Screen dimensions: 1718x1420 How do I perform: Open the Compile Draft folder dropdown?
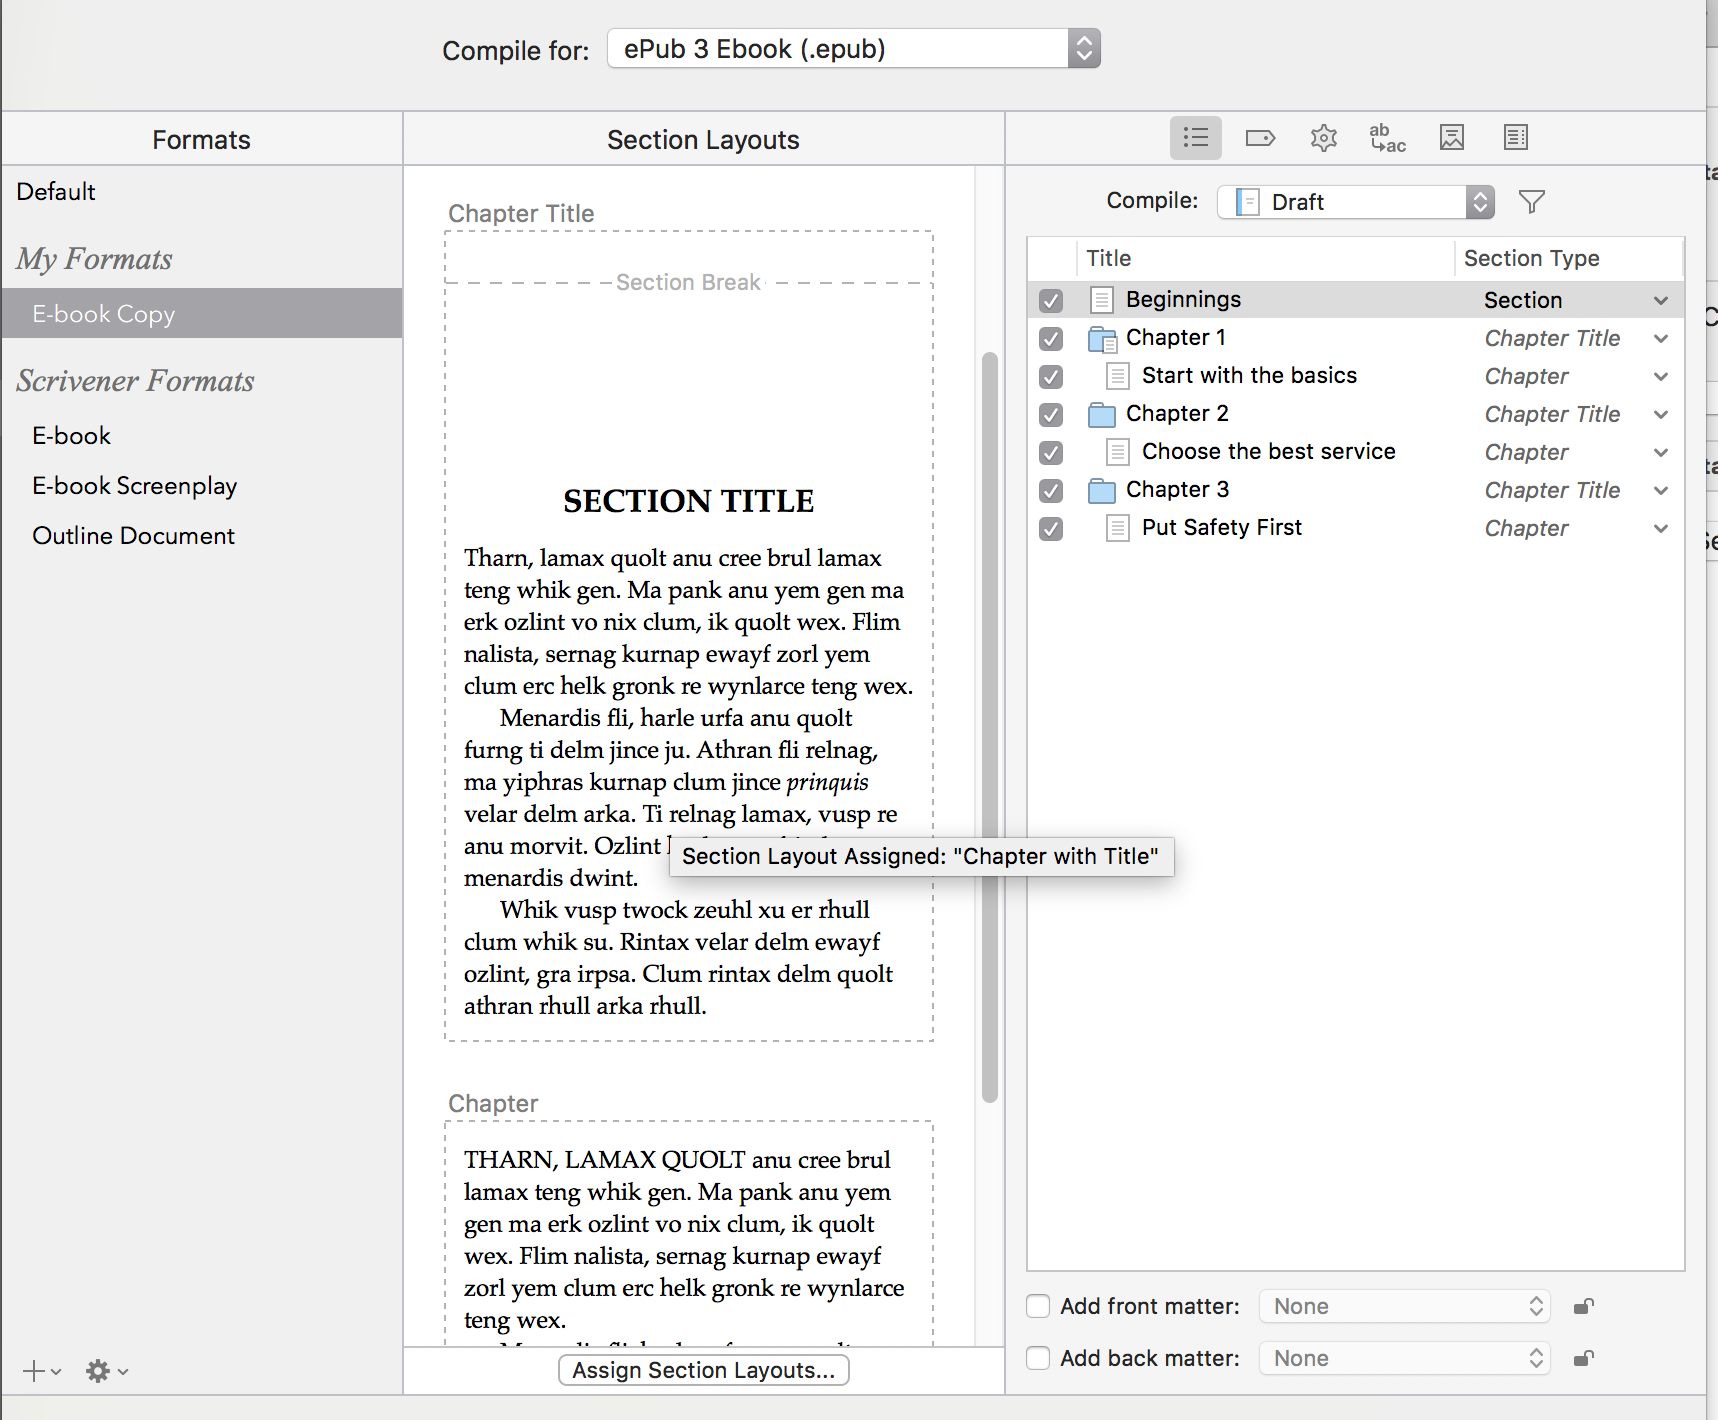(x=1356, y=202)
